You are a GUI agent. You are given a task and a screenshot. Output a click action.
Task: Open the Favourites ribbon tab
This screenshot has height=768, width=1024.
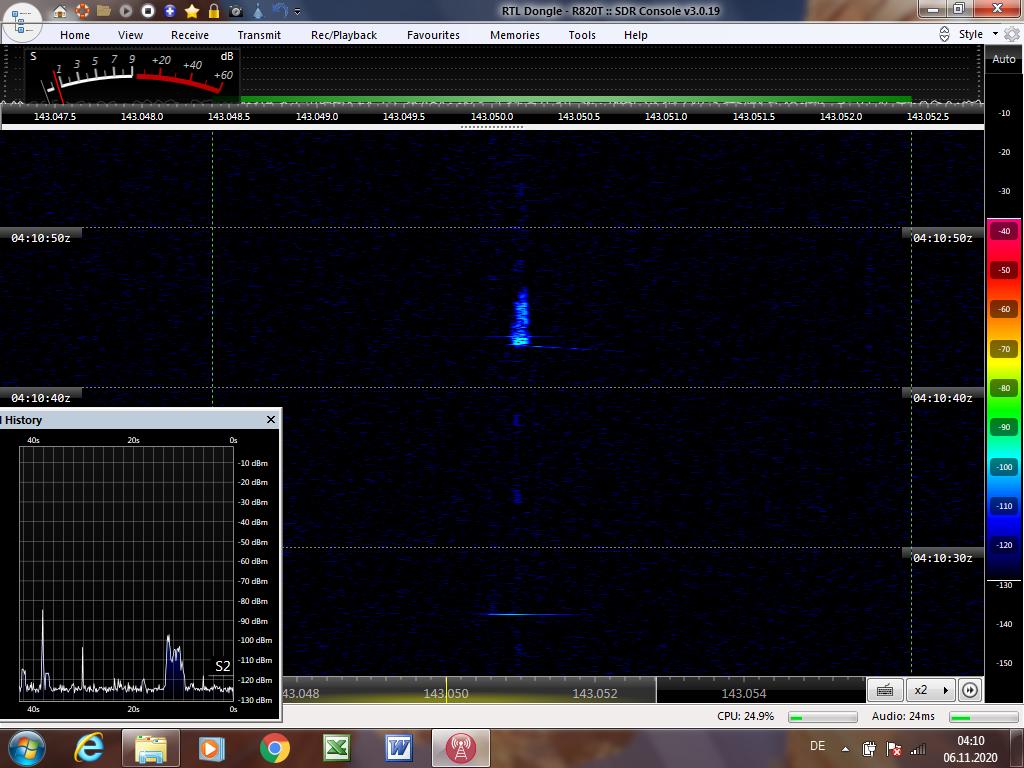click(x=433, y=35)
